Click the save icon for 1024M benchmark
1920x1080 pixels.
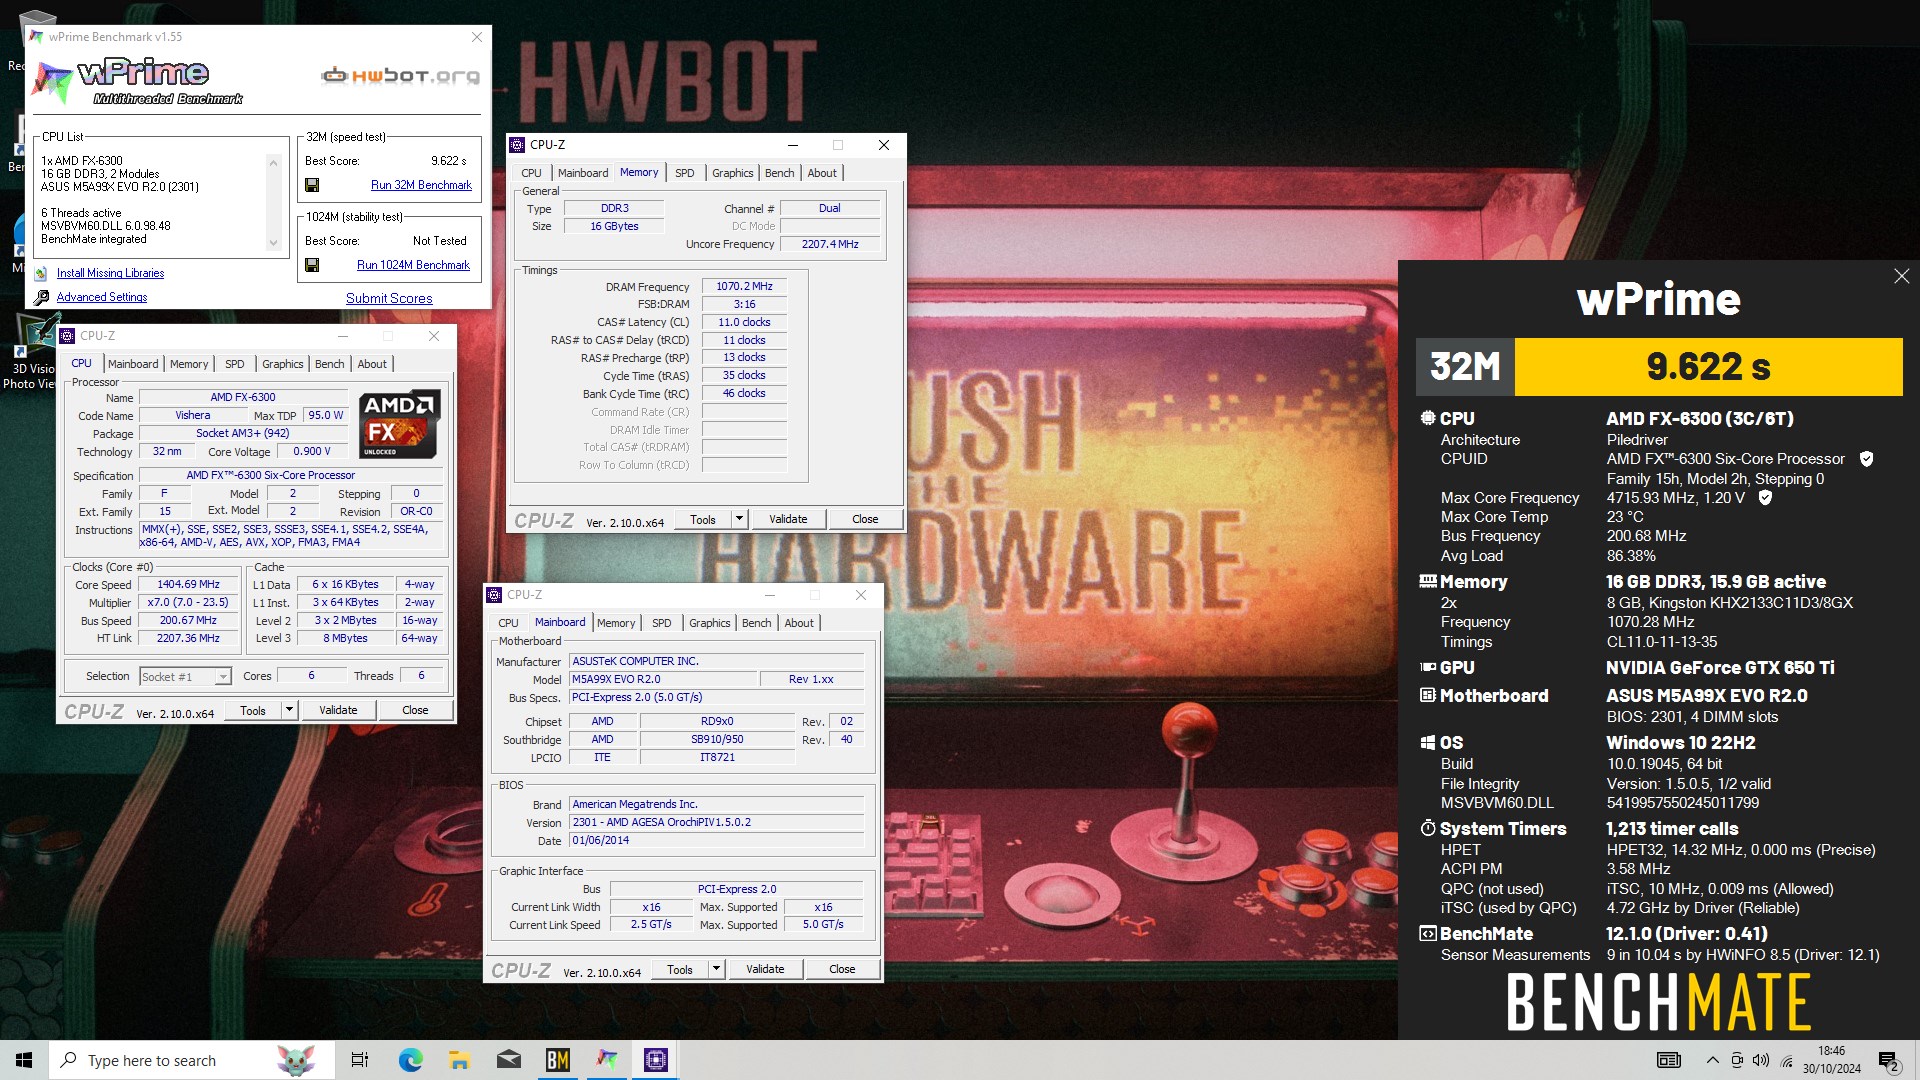coord(312,265)
